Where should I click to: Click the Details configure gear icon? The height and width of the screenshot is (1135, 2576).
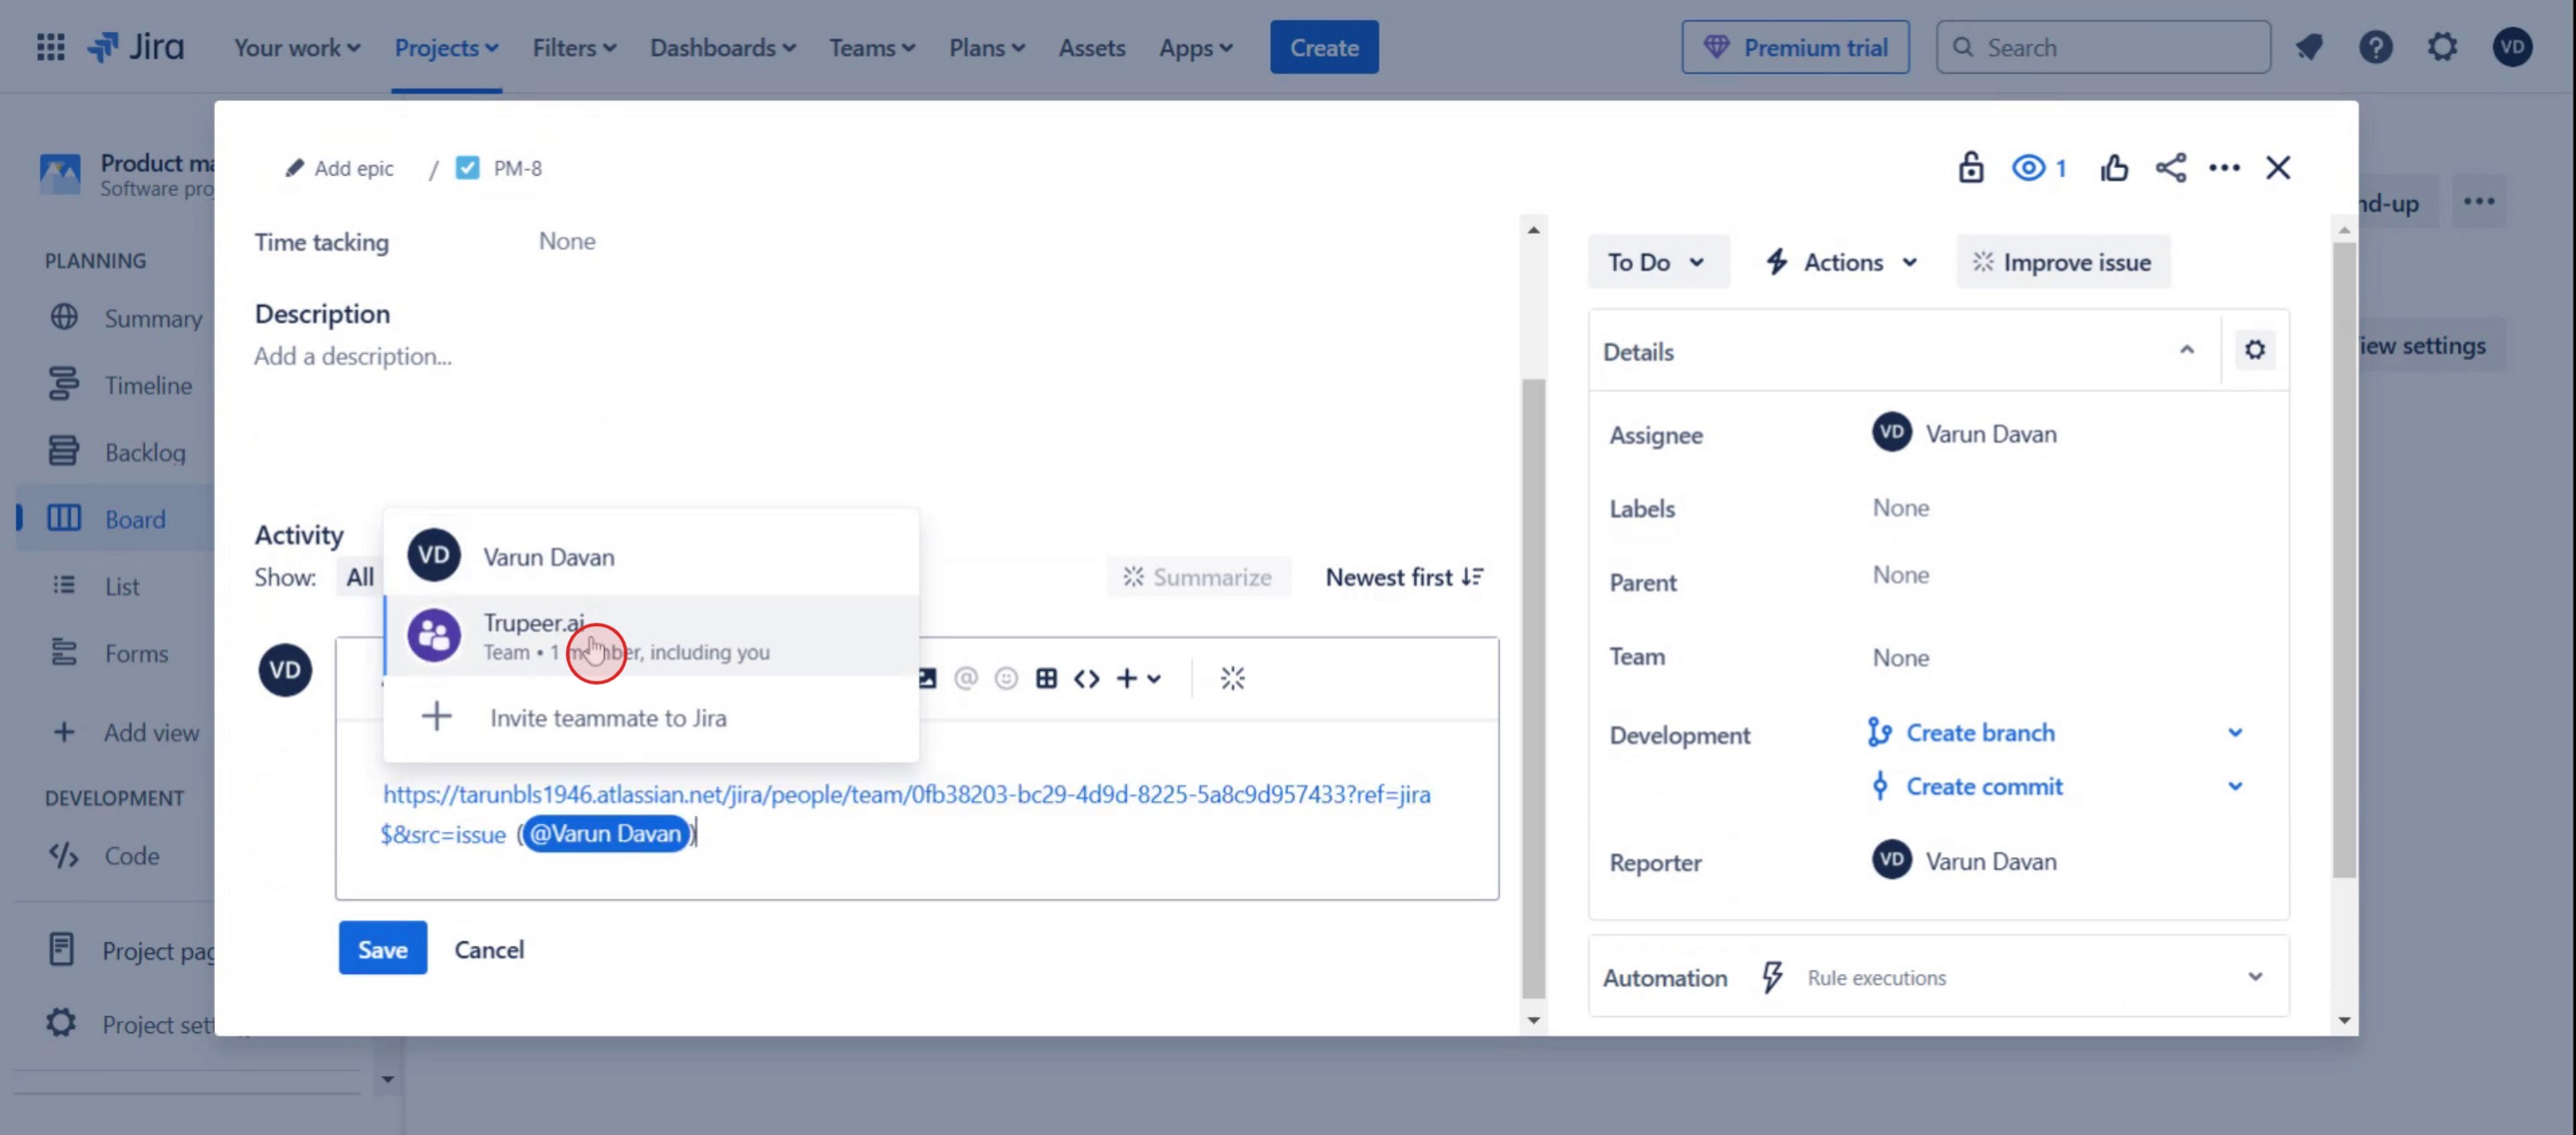(x=2254, y=350)
